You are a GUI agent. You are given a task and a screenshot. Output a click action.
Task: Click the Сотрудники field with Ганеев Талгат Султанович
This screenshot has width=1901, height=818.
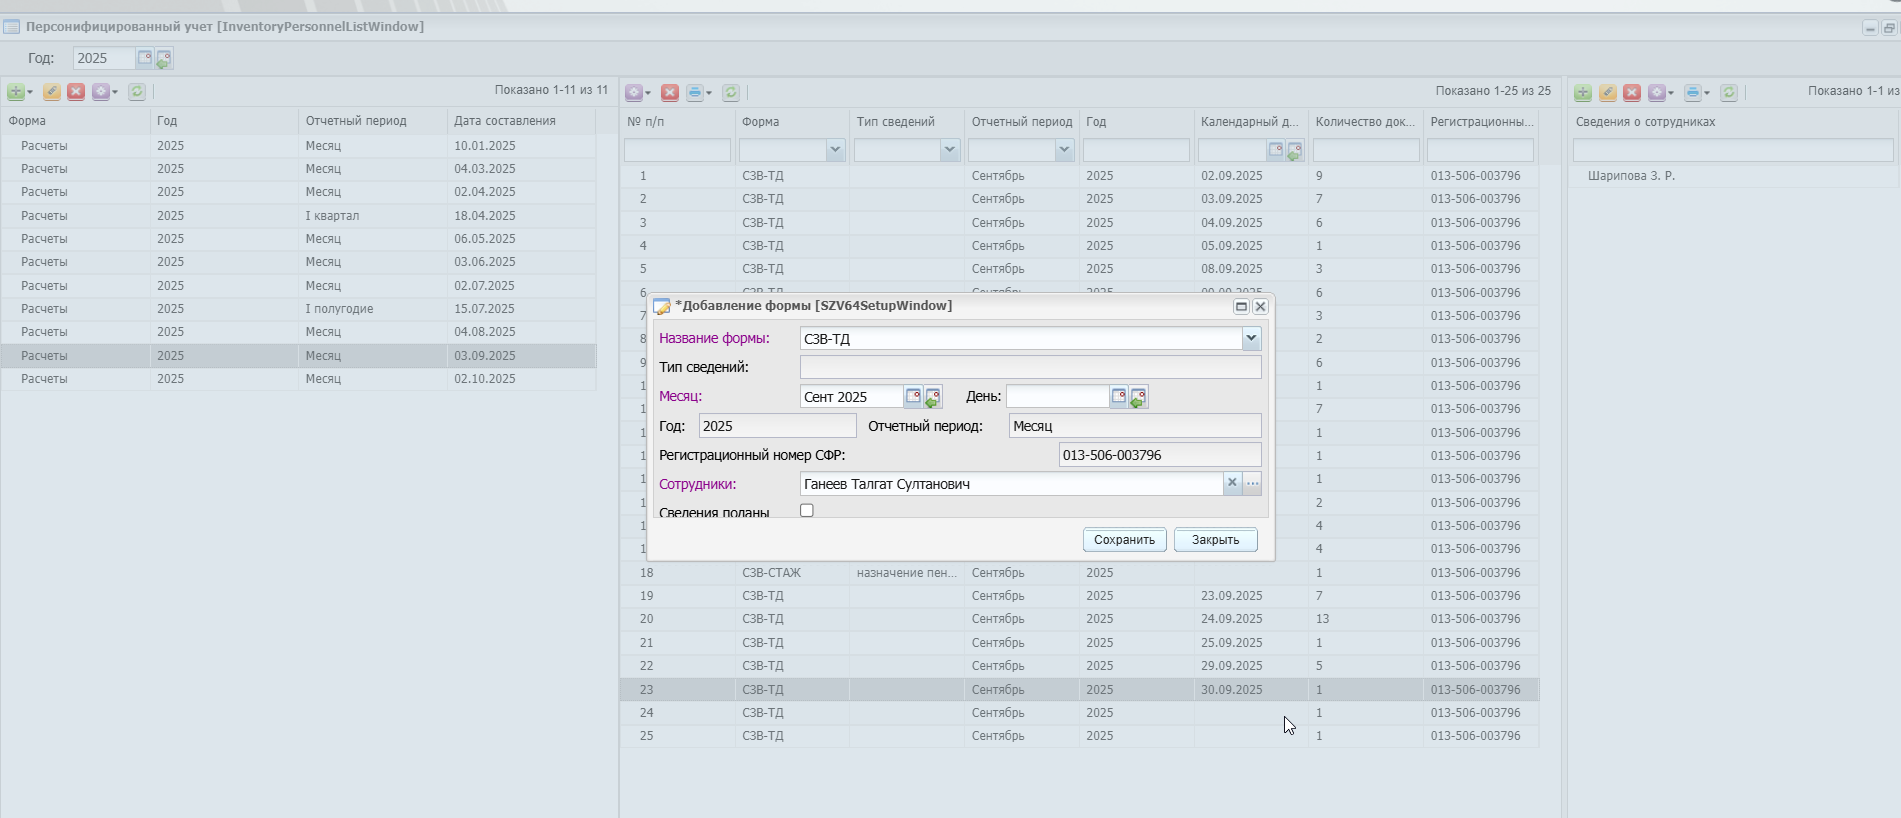[1012, 484]
